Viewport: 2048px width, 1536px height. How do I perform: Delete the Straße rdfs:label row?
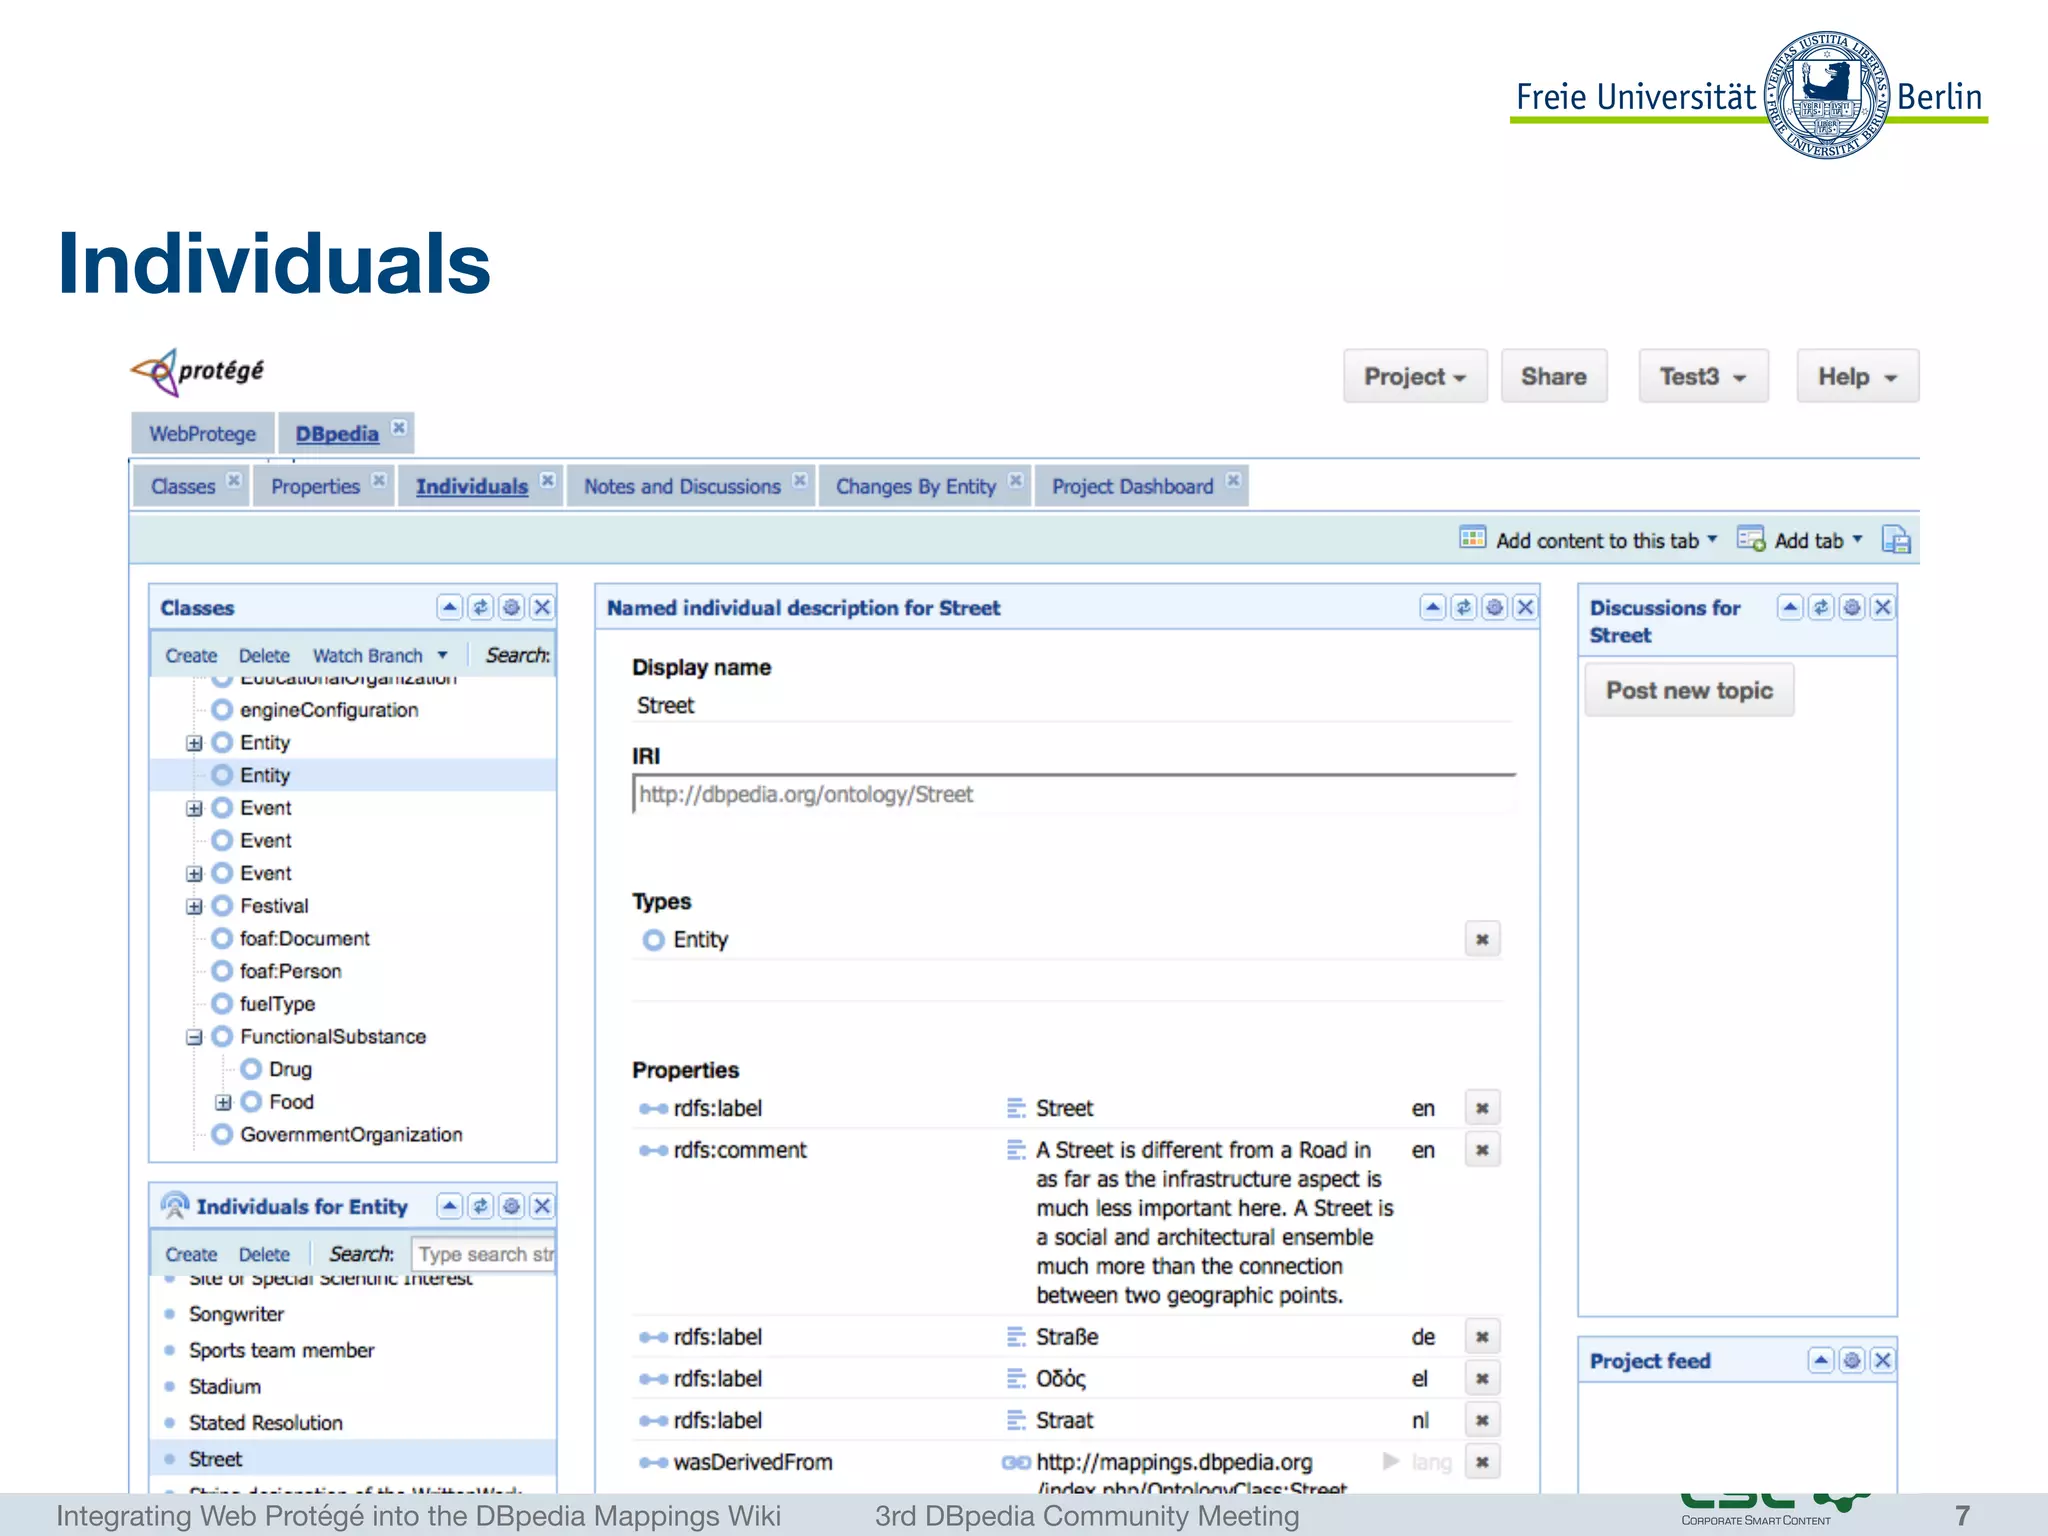(1482, 1337)
